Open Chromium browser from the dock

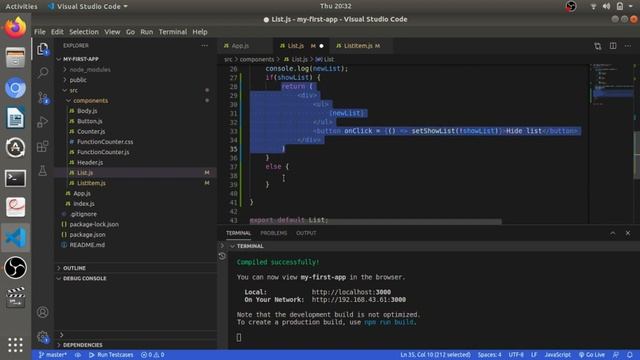click(x=16, y=88)
